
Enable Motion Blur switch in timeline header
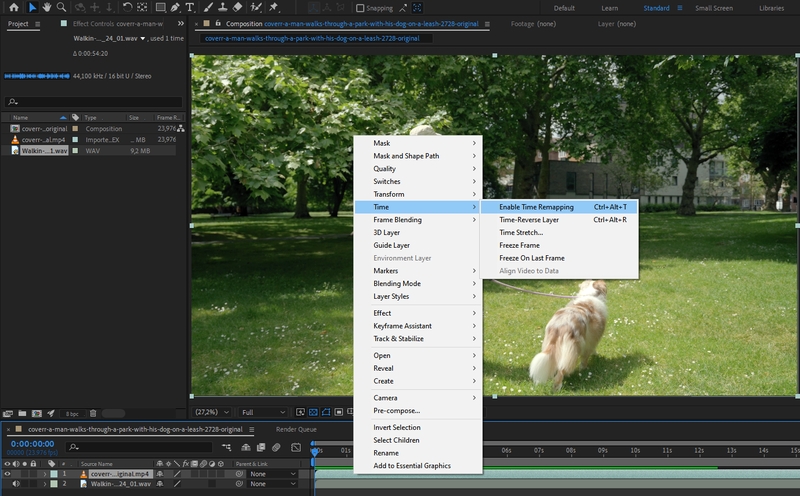pyautogui.click(x=276, y=447)
